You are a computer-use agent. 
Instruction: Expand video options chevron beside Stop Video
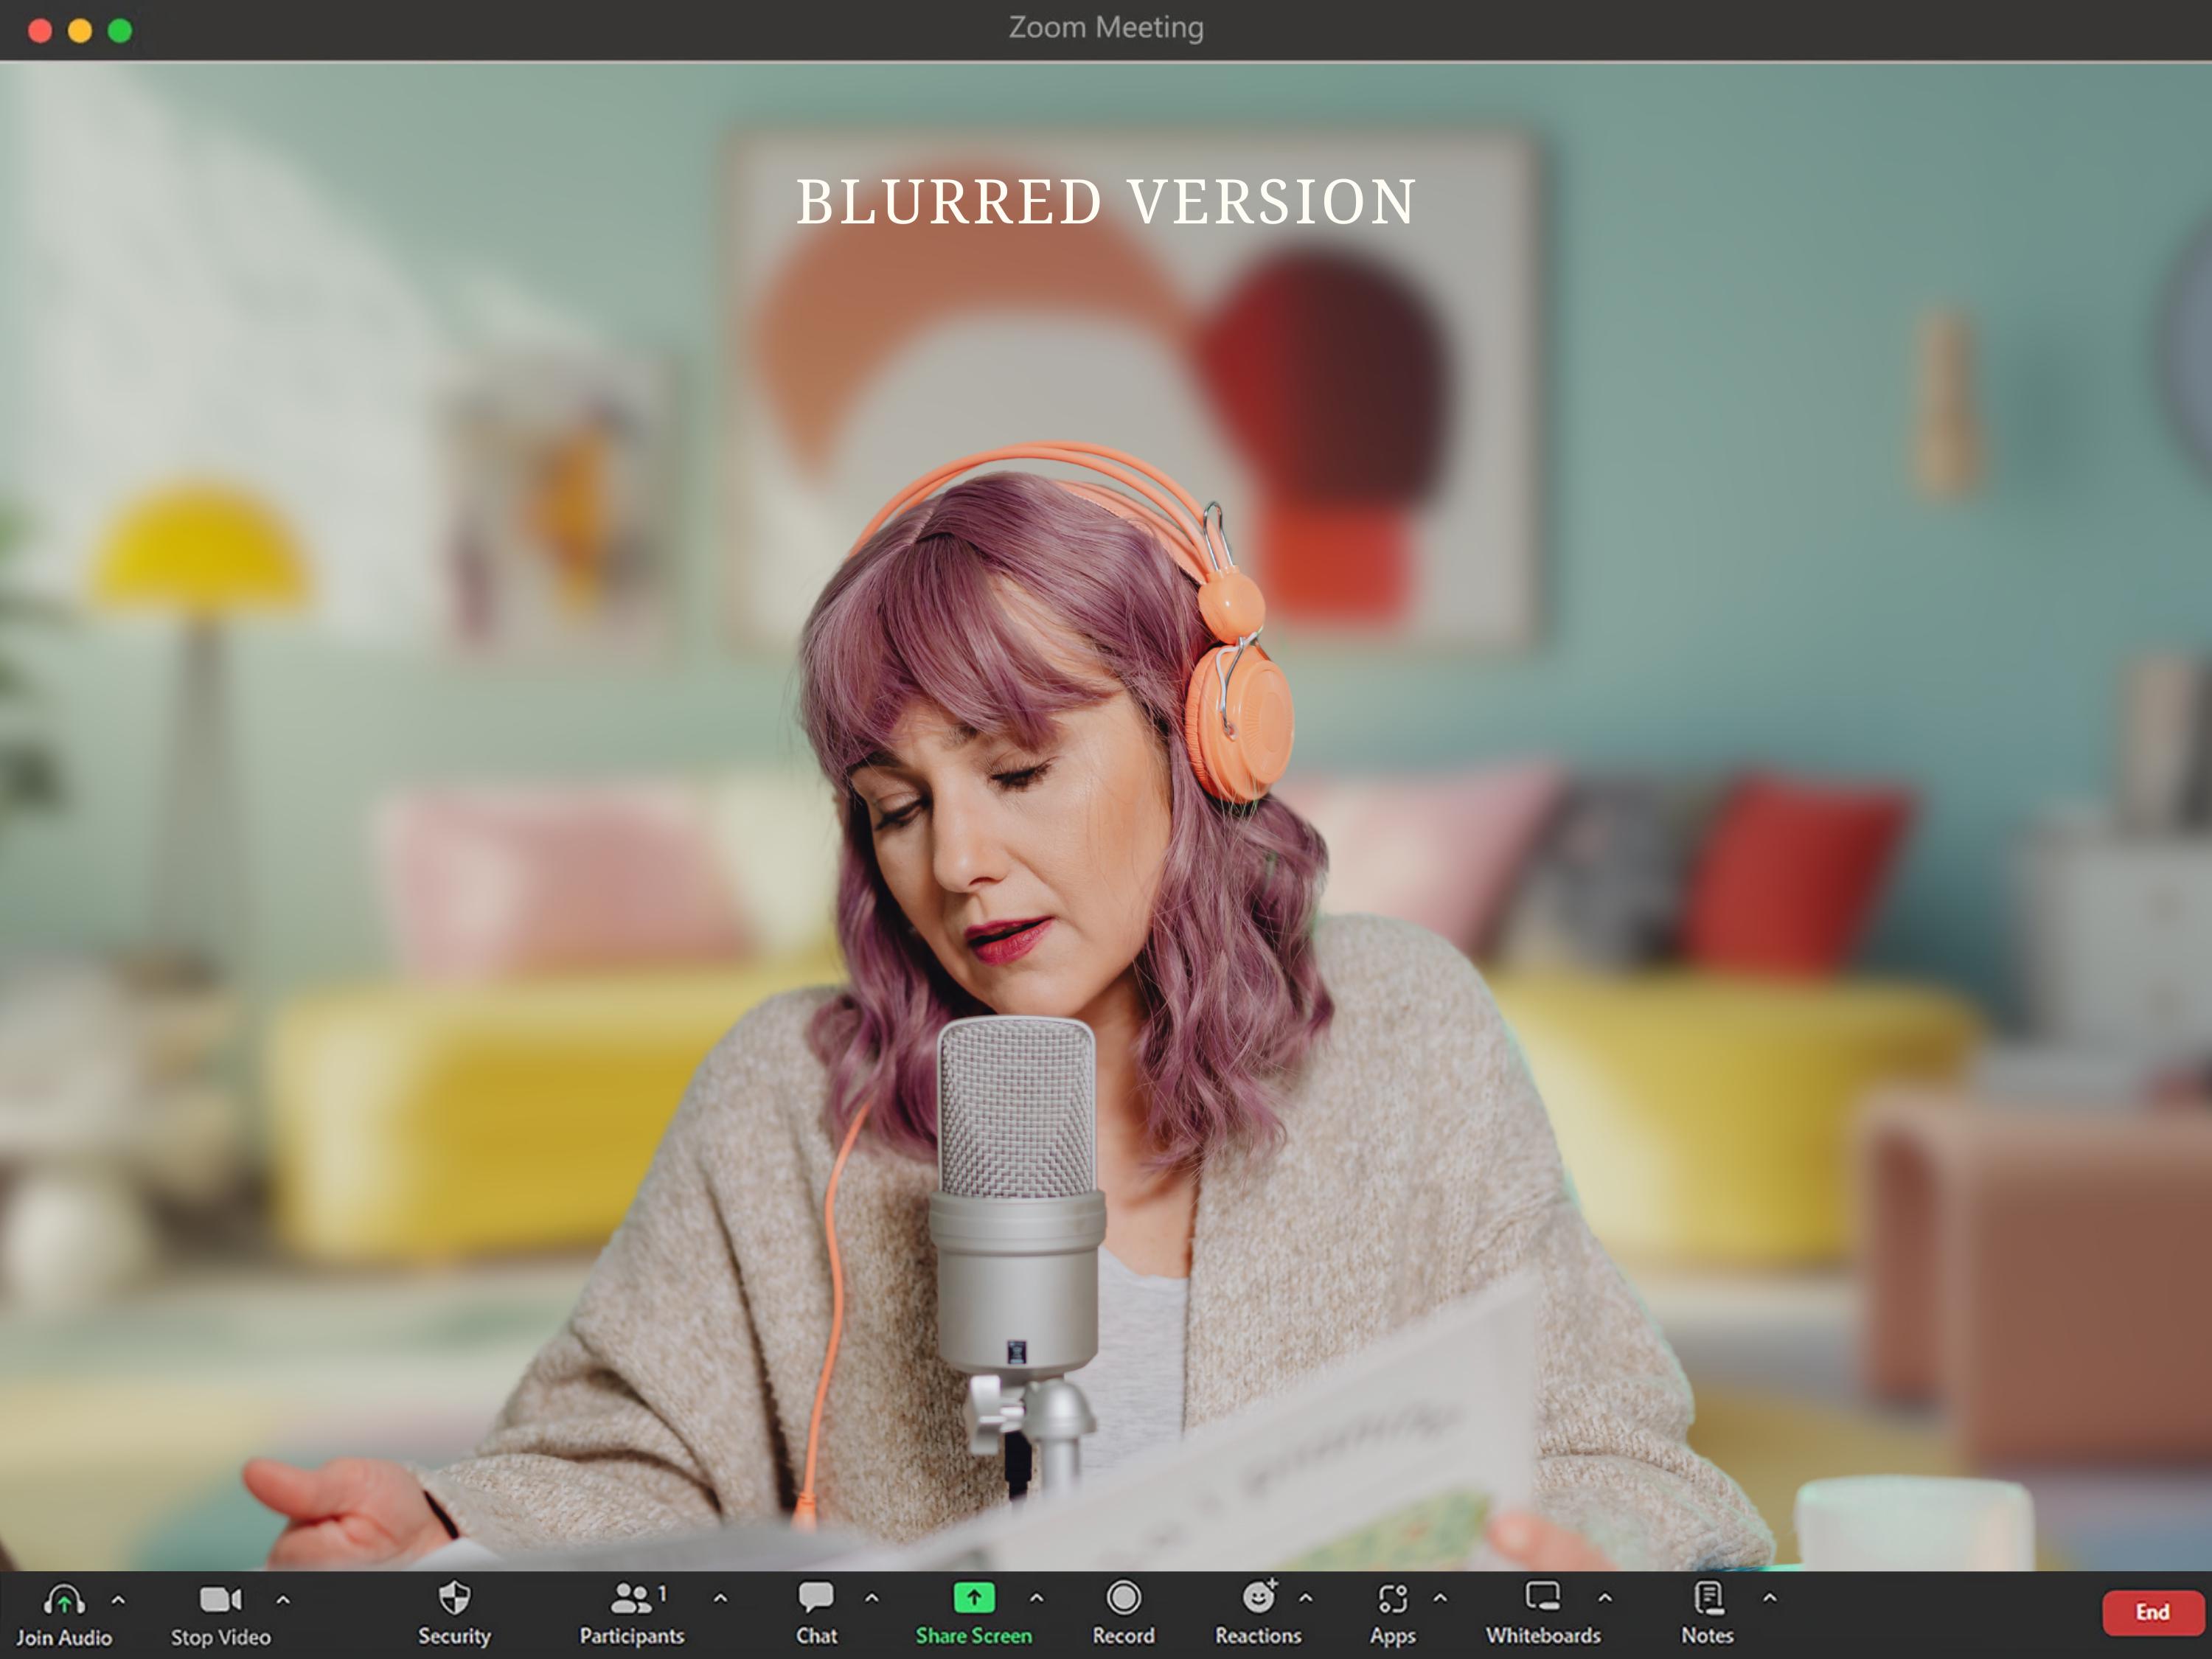(x=283, y=1600)
